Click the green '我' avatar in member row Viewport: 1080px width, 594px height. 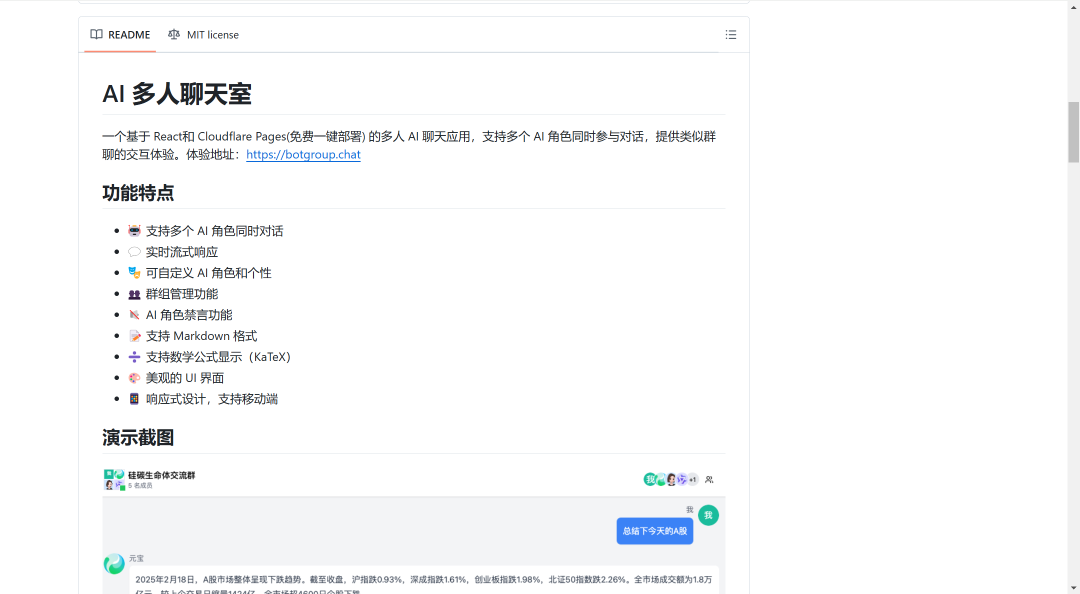click(650, 480)
